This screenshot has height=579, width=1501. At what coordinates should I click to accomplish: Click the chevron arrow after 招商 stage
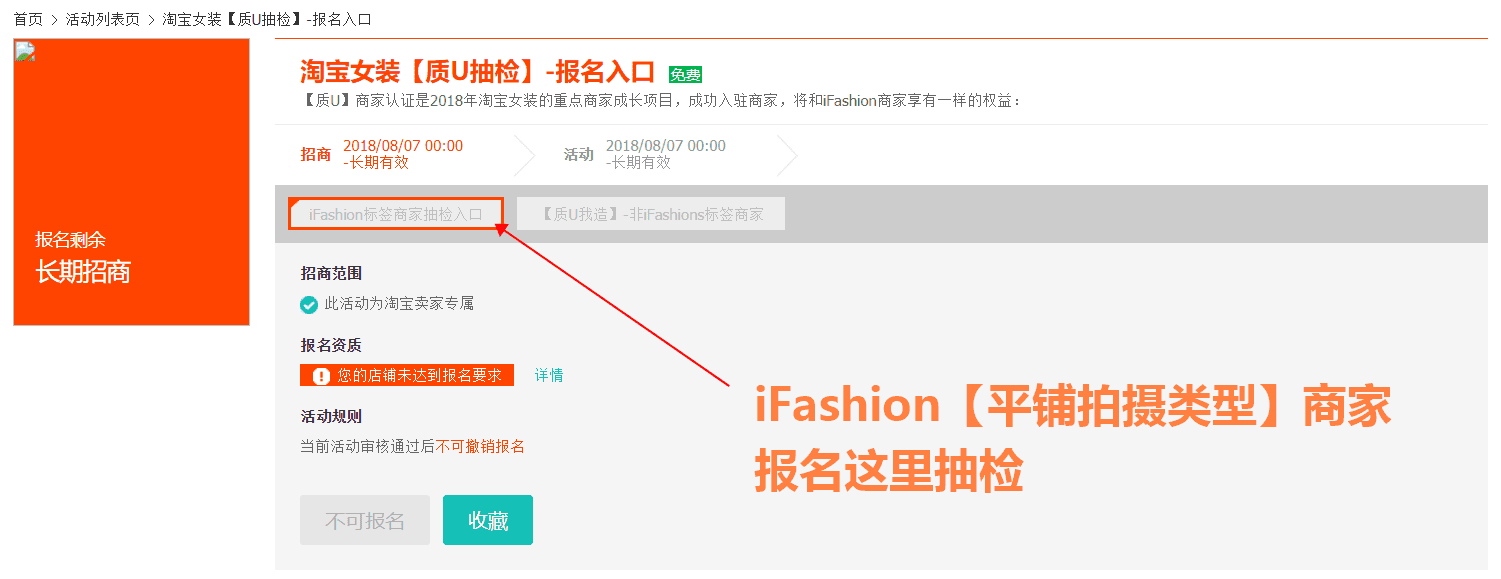point(525,155)
